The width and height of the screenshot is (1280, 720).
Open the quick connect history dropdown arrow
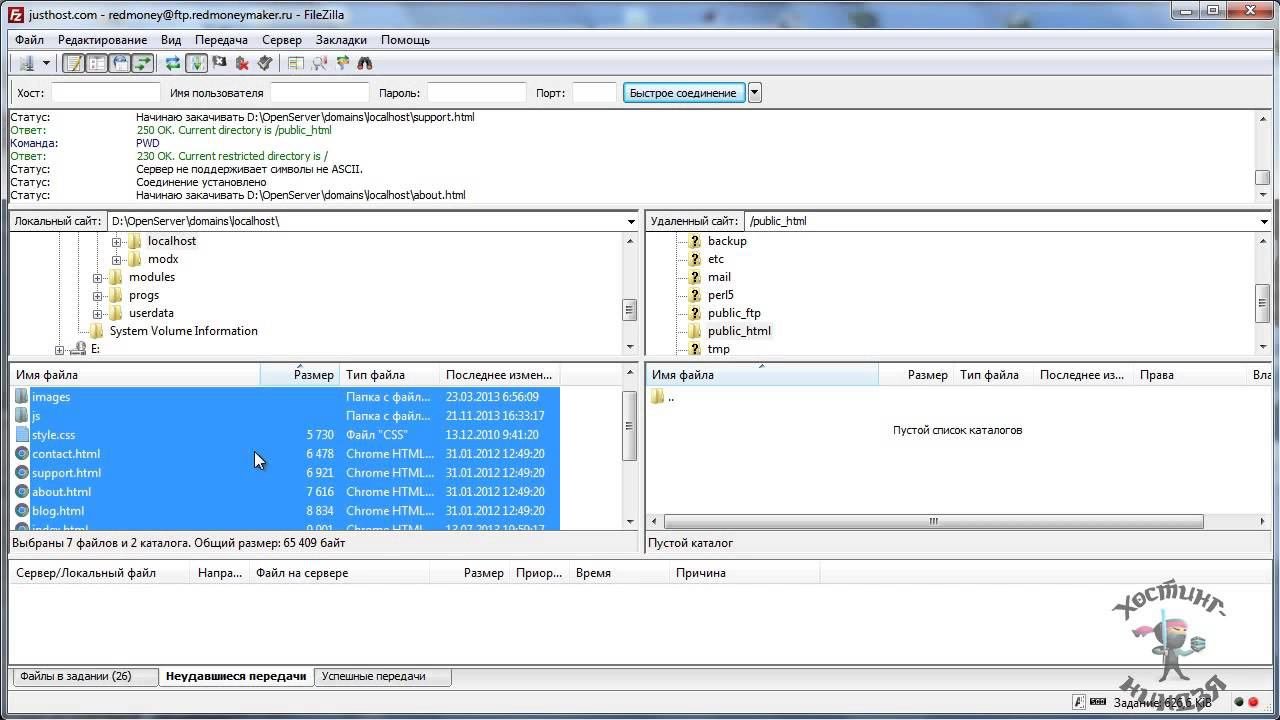point(755,93)
